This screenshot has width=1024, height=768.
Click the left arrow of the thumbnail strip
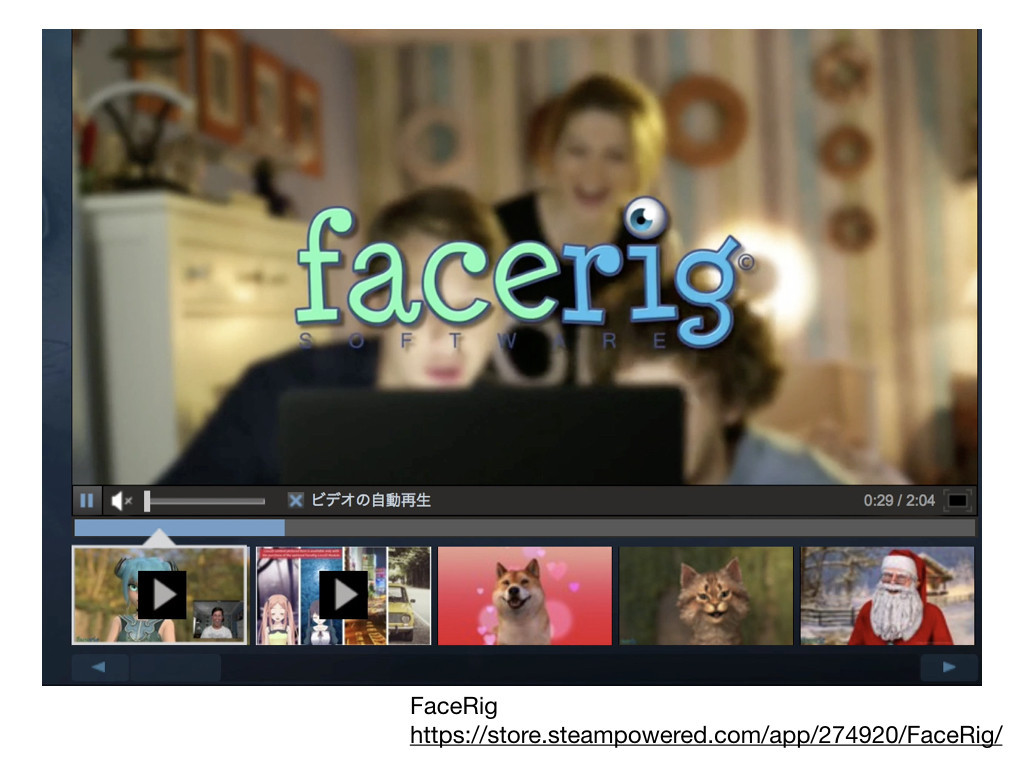coord(99,667)
